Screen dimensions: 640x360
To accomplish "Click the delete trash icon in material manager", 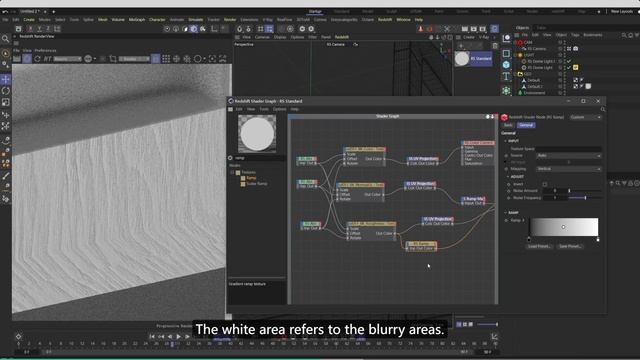I will pos(495,46).
